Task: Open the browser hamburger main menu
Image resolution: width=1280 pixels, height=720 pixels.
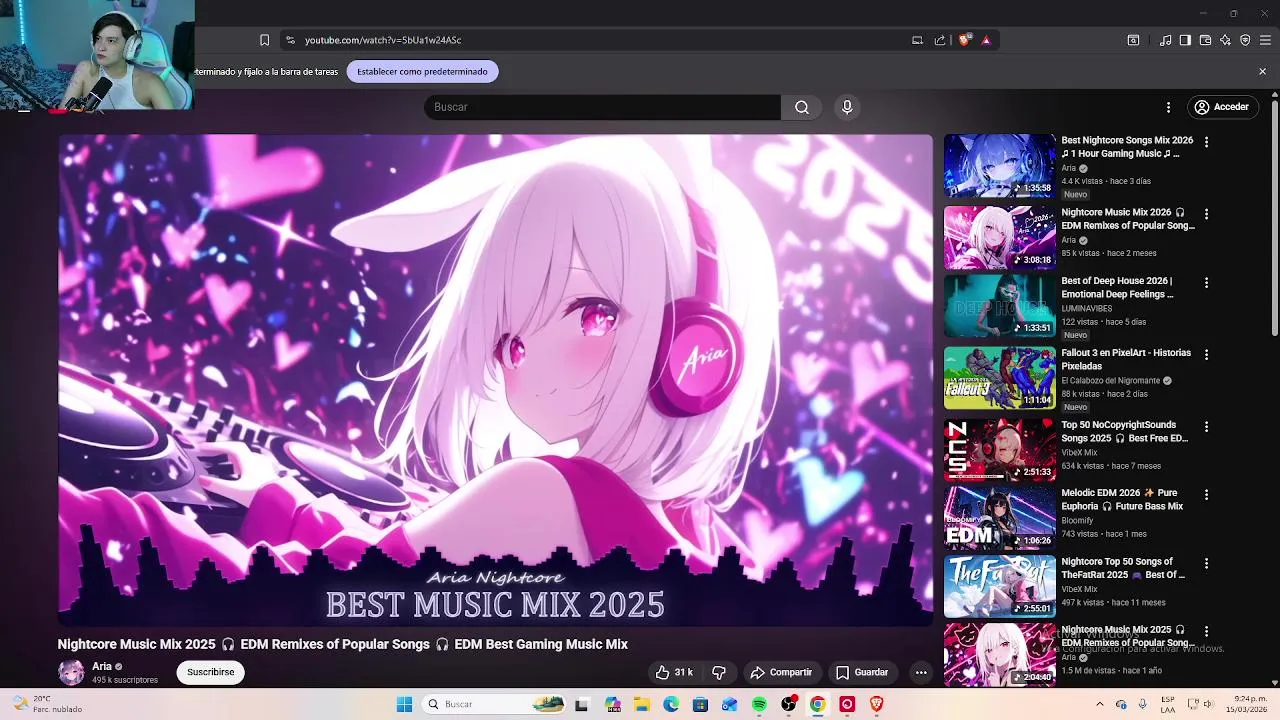Action: tap(1265, 40)
